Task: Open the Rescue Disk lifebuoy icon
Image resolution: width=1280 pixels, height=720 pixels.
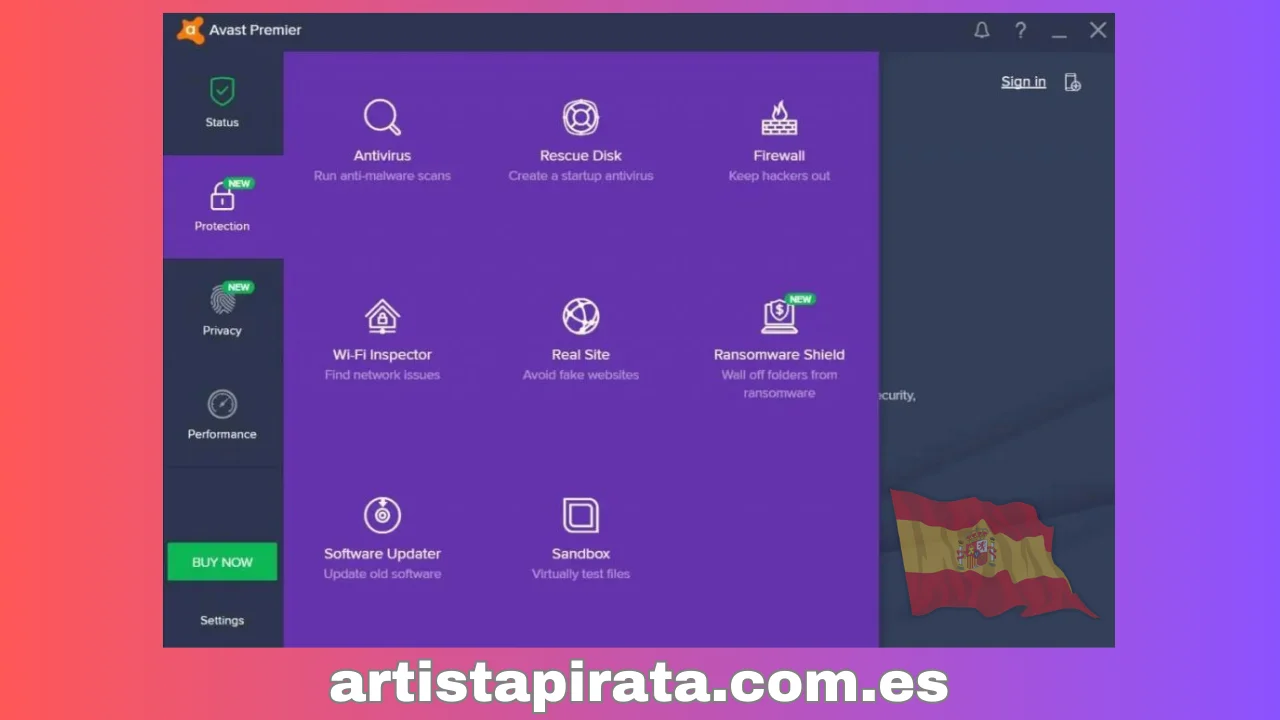Action: [580, 117]
